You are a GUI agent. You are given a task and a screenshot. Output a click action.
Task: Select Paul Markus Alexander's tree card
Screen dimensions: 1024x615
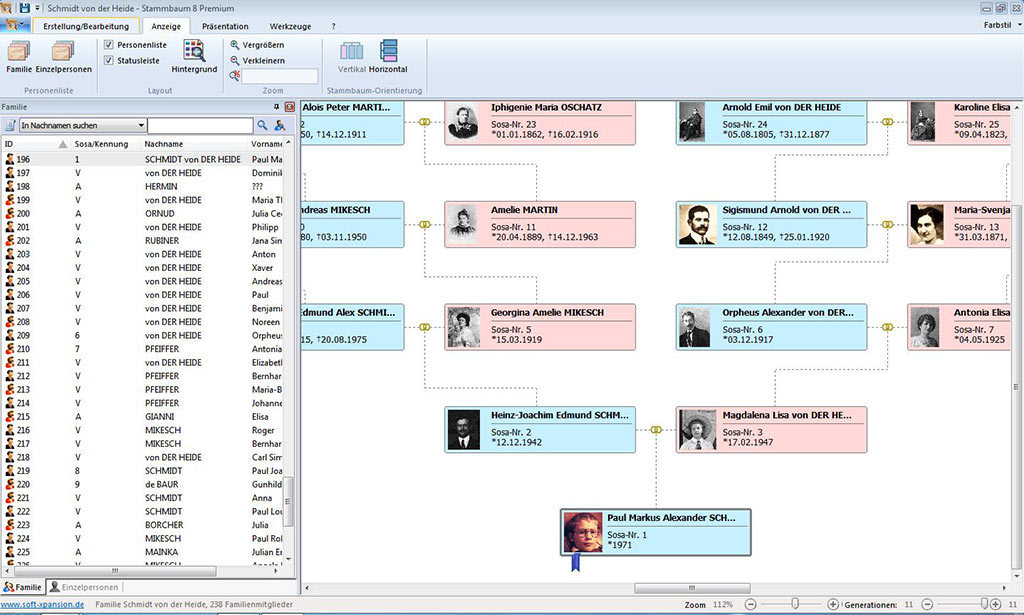coord(656,532)
